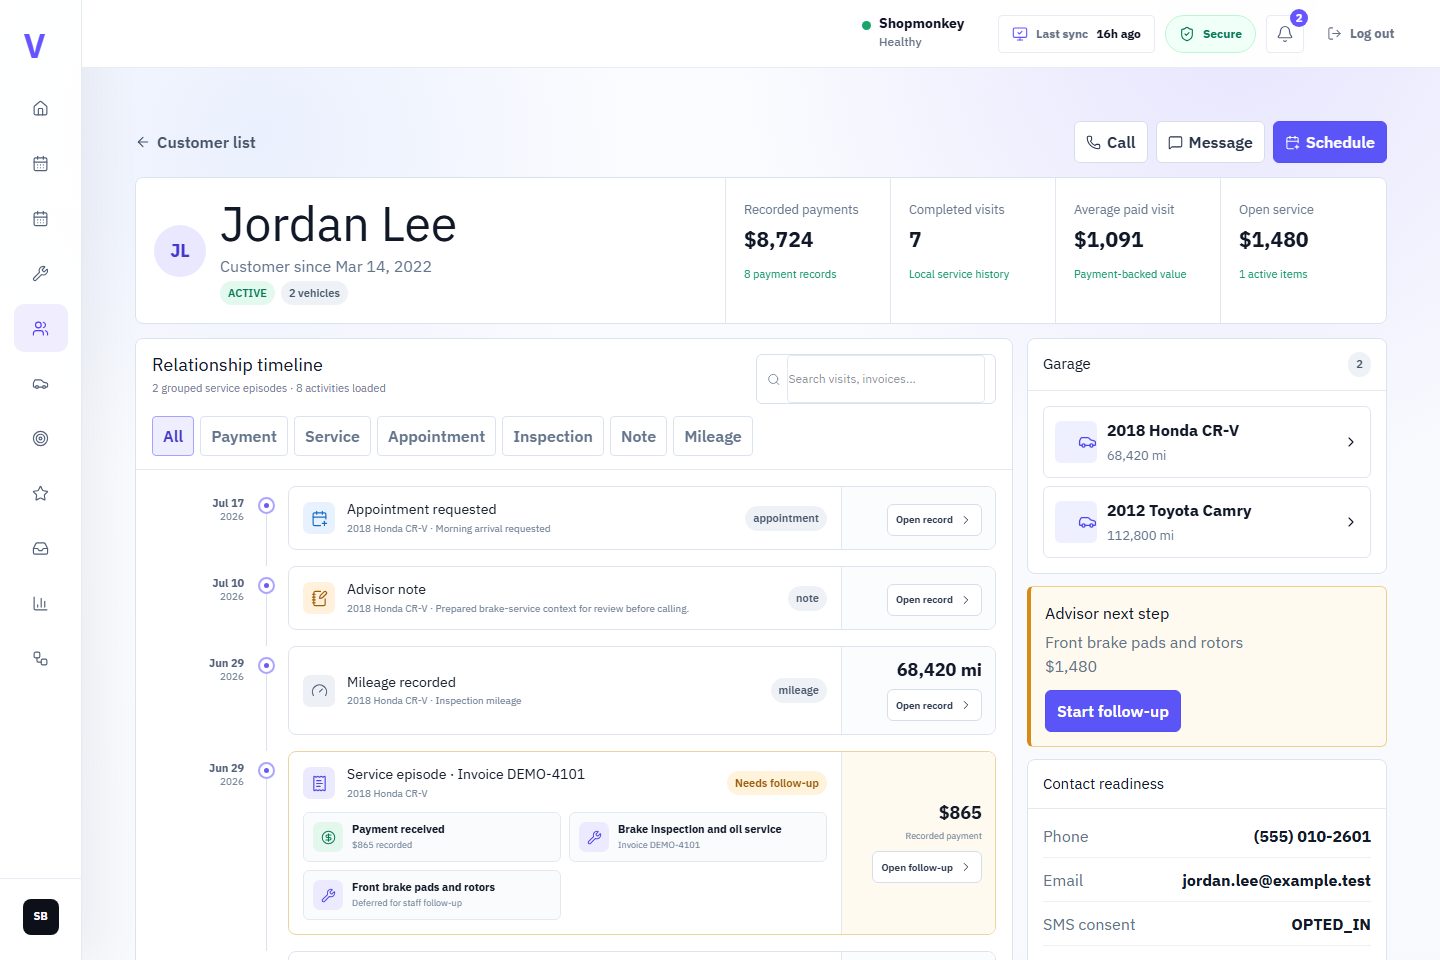Open the SB user avatar
The width and height of the screenshot is (1440, 960).
coord(41,916)
